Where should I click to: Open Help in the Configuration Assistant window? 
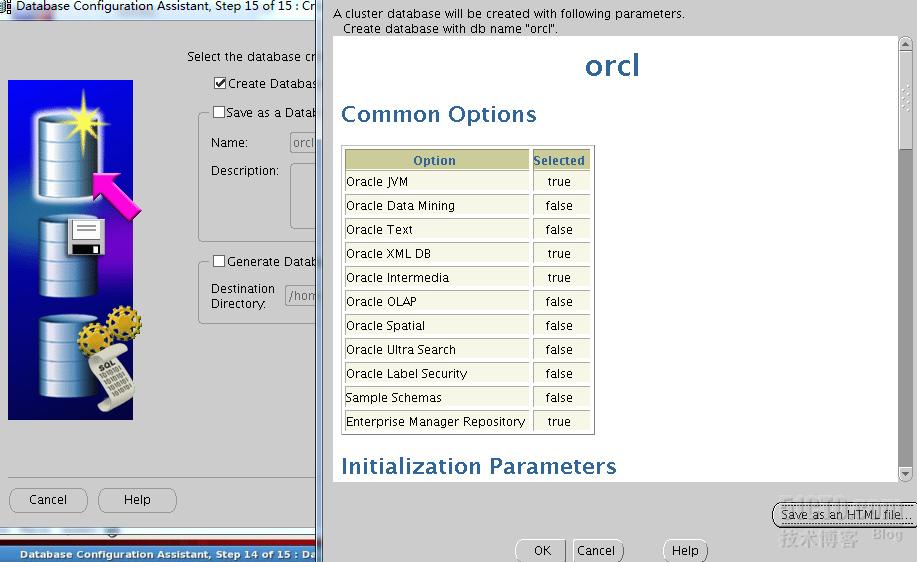point(137,500)
